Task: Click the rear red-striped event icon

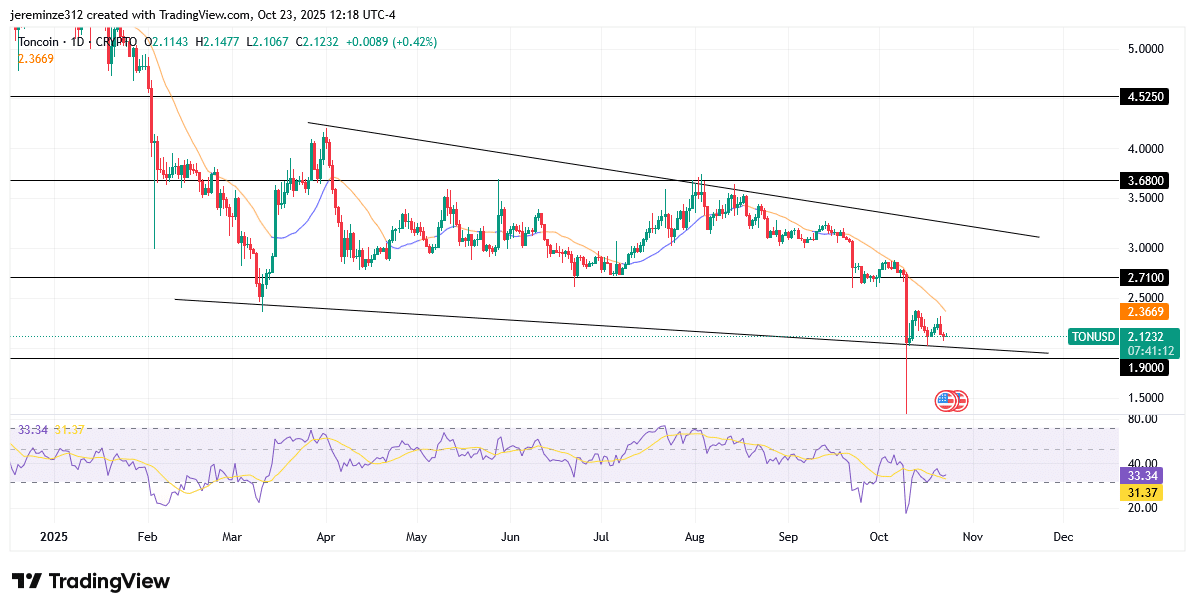Action: (x=960, y=401)
